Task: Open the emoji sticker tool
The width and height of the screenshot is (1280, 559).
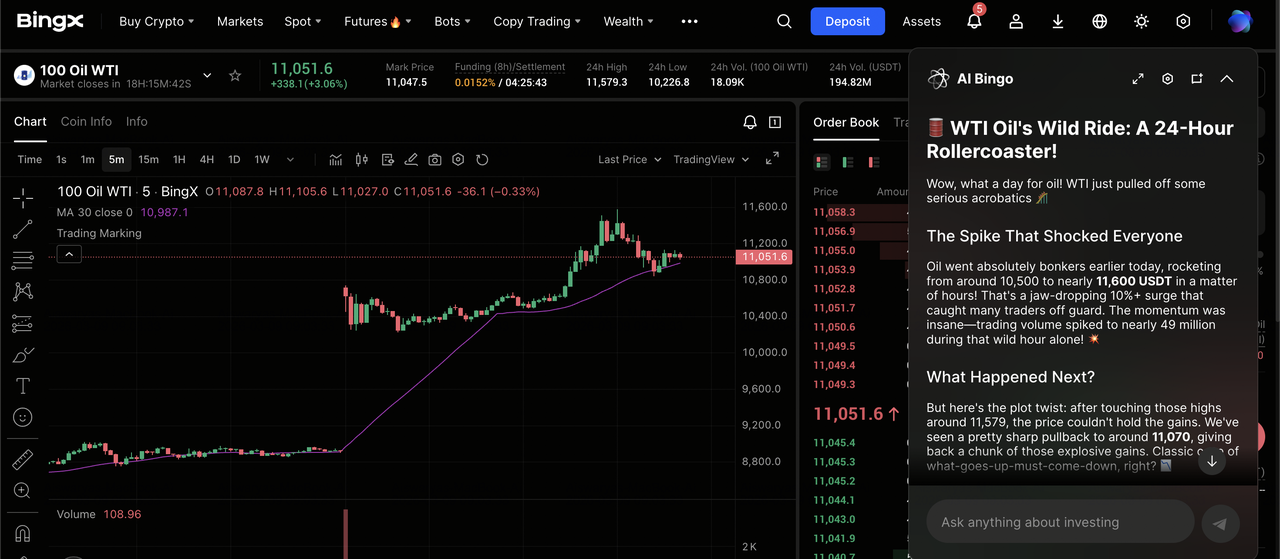Action: tap(22, 417)
